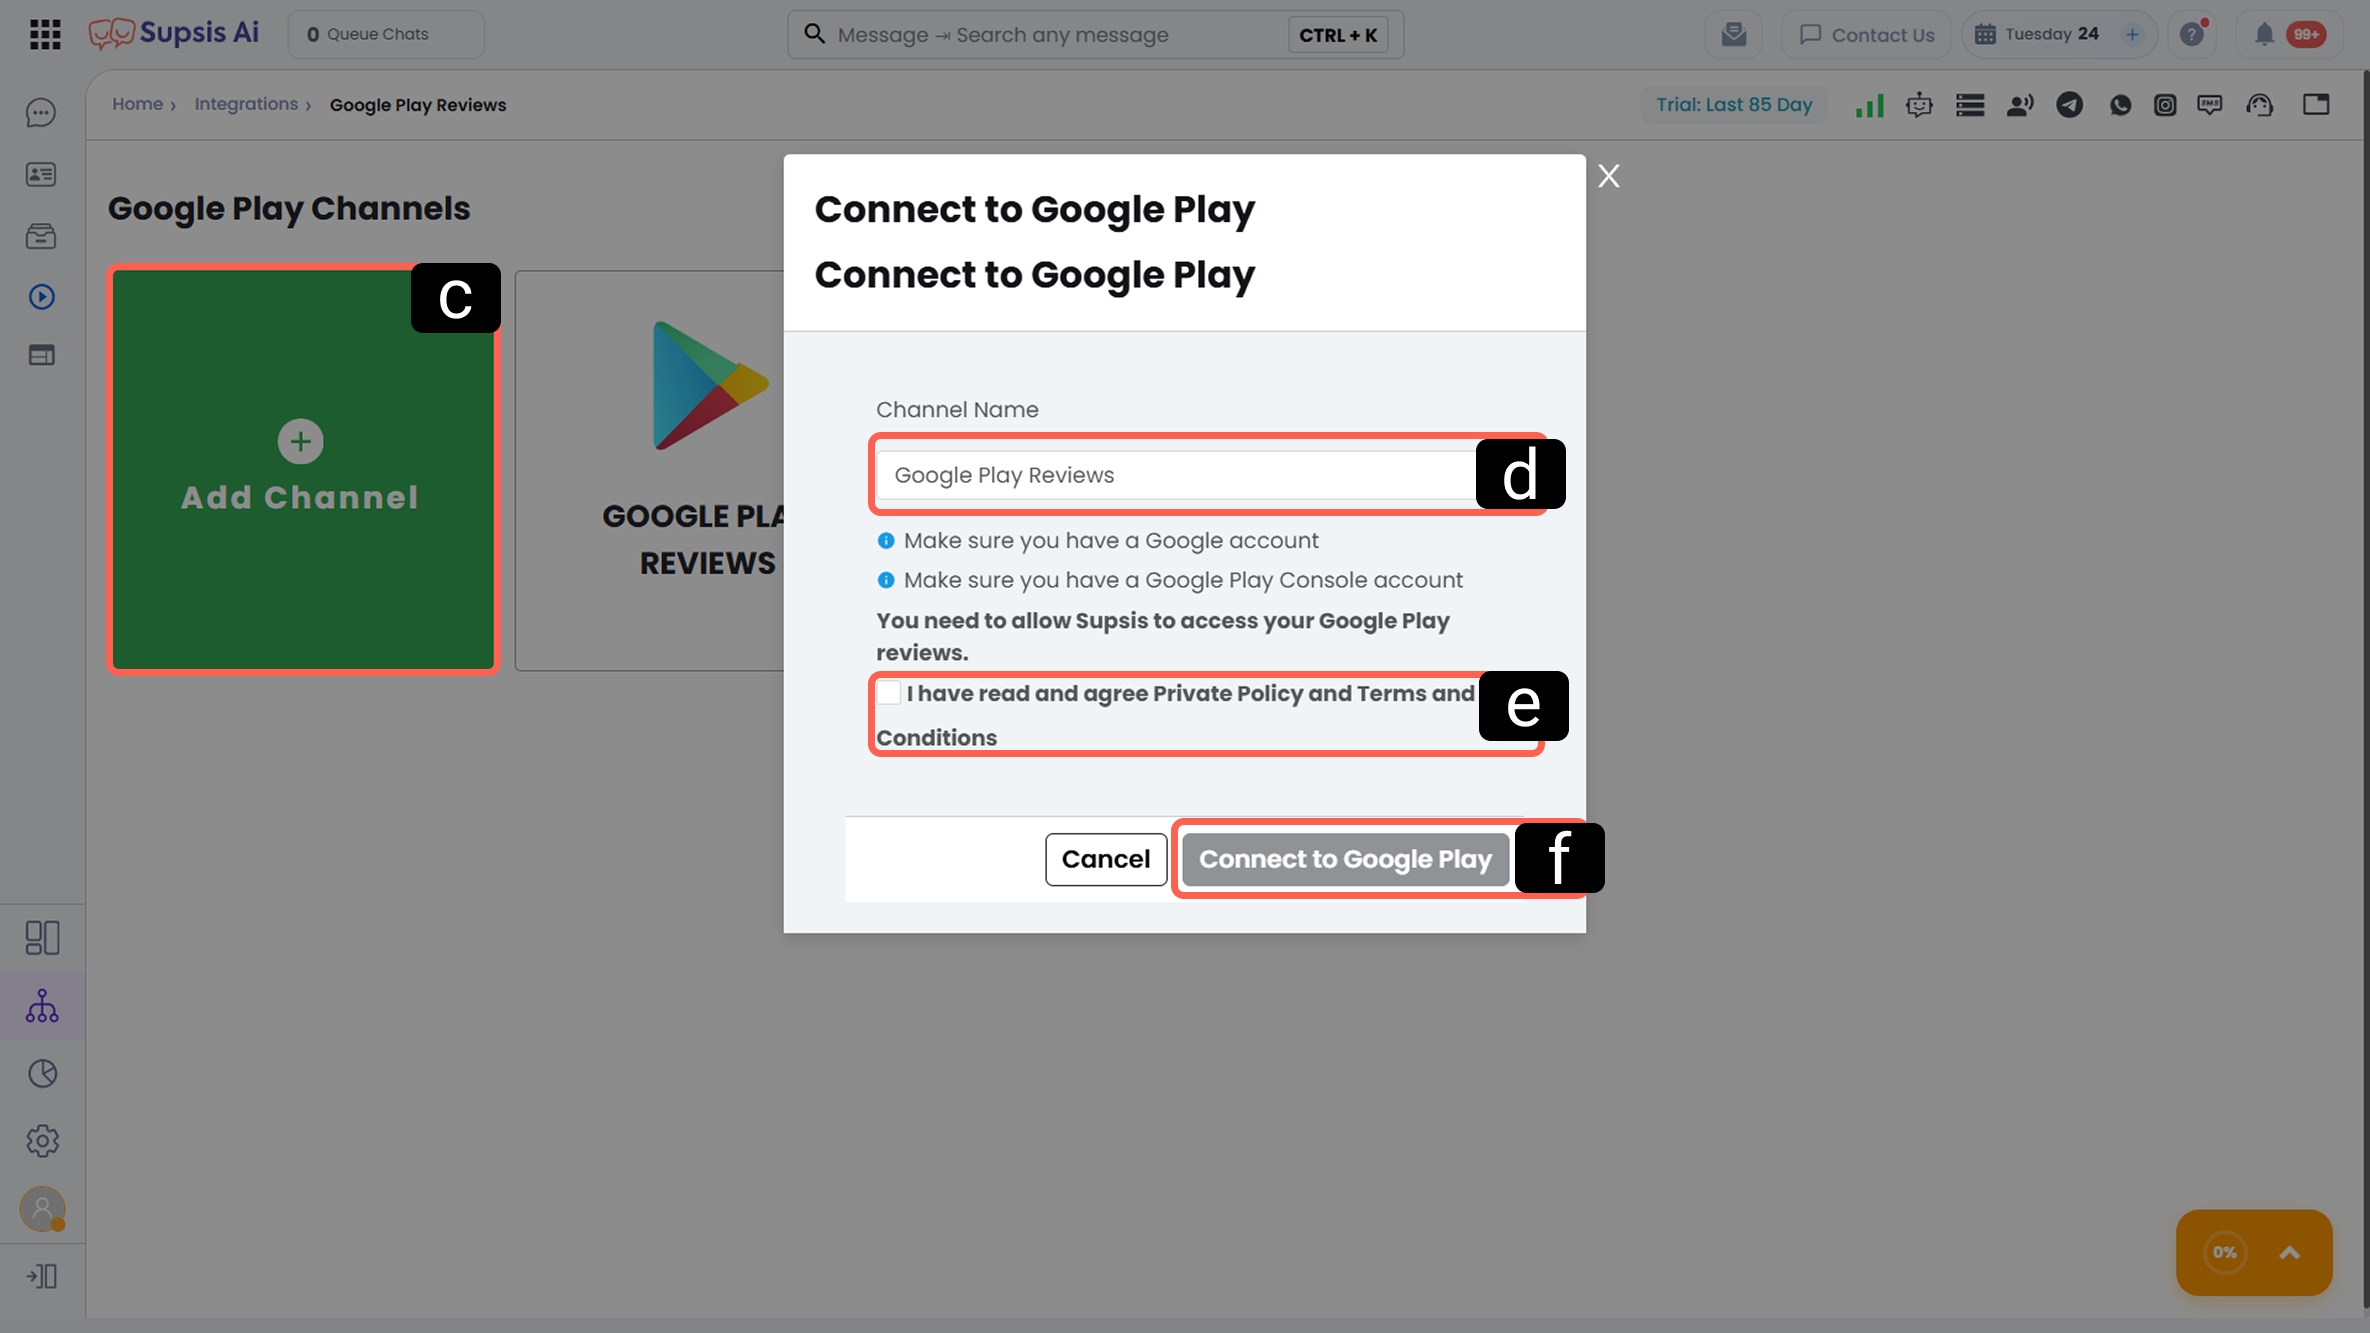The image size is (2370, 1333).
Task: Open the speaking users icon in the toolbar
Action: [x=2020, y=105]
